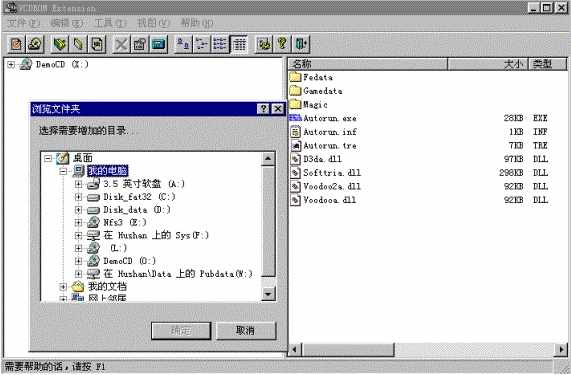This screenshot has width=571, height=375.
Task: Click the delete X toolbar icon
Action: click(x=121, y=44)
